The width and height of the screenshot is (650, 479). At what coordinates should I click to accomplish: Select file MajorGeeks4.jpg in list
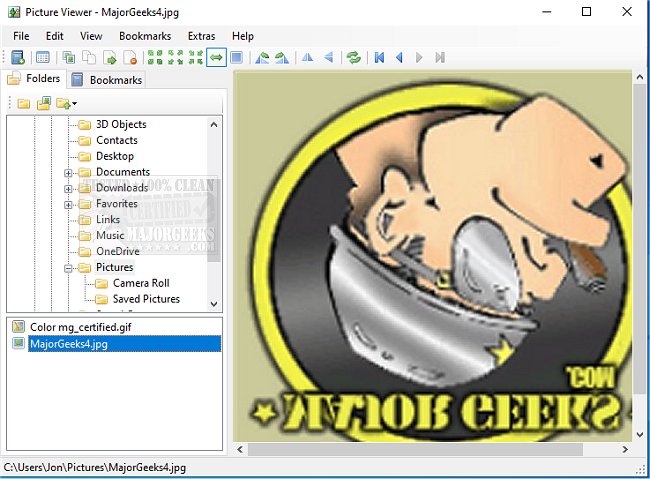[x=124, y=344]
